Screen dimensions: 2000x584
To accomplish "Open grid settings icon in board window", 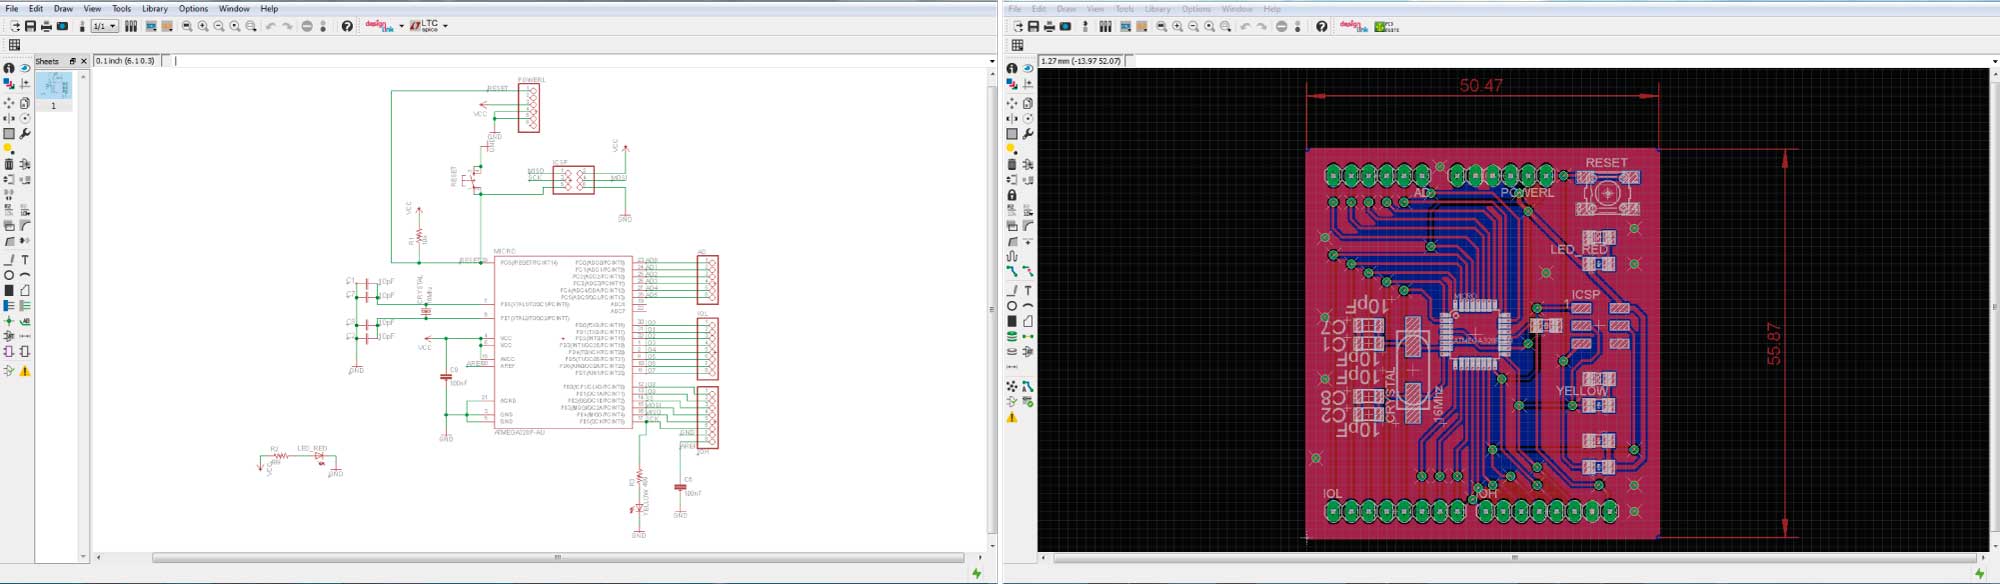I will [1017, 45].
